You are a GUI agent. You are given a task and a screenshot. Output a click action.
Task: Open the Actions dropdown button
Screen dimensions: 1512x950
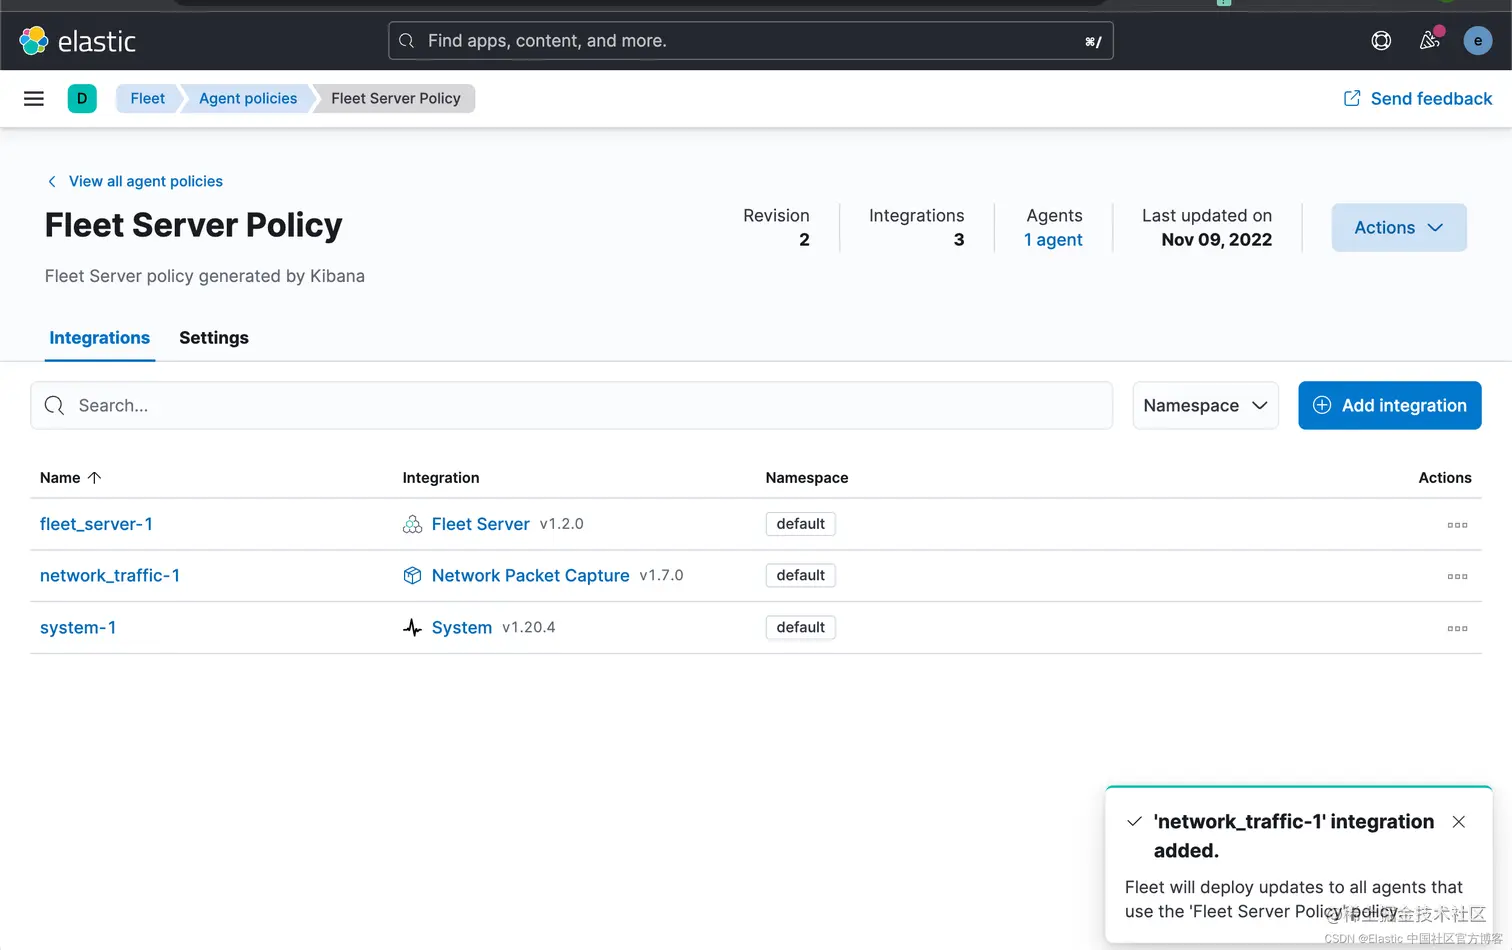1399,228
